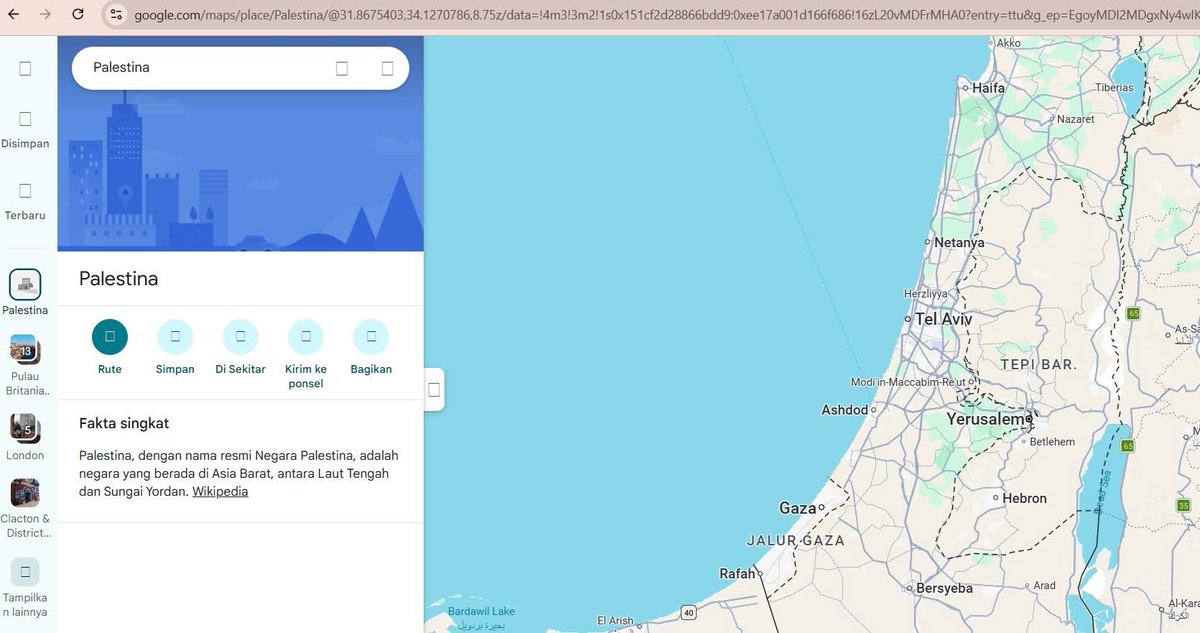This screenshot has width=1200, height=633.
Task: Click Arad label on the map
Action: [1044, 586]
